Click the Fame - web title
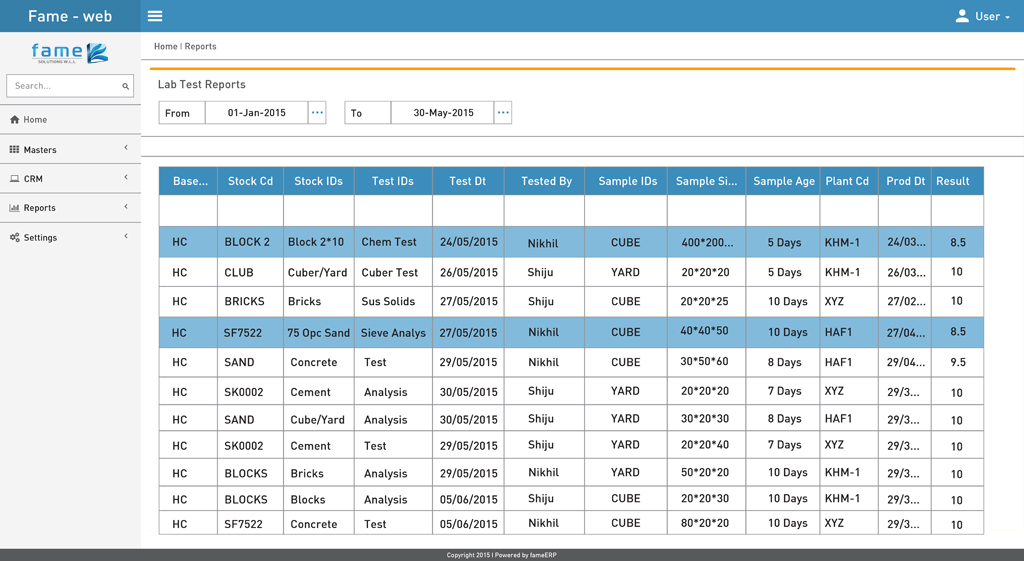The width and height of the screenshot is (1024, 561). tap(70, 16)
